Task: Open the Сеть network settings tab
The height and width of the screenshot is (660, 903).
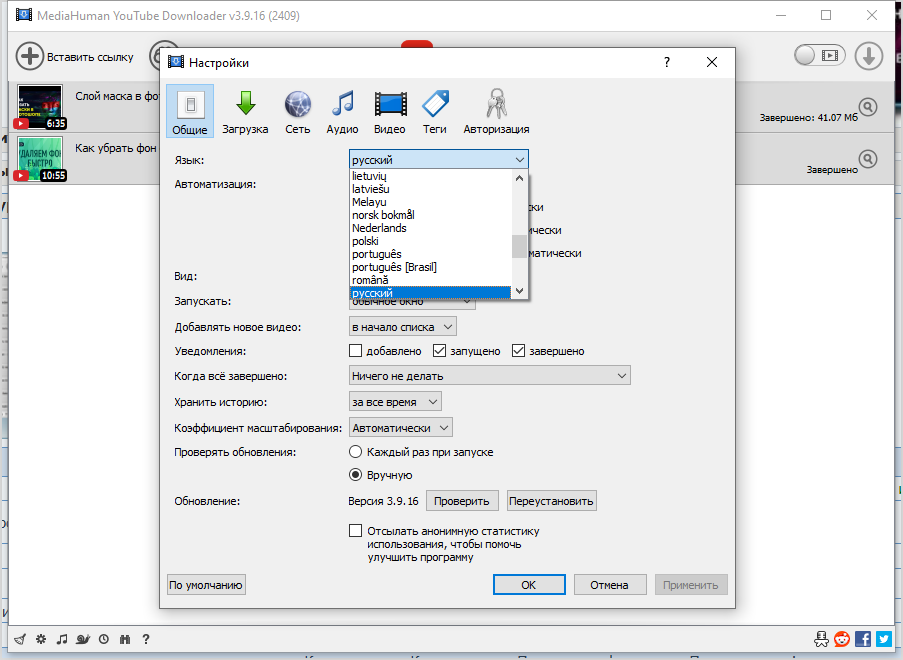Action: click(297, 112)
